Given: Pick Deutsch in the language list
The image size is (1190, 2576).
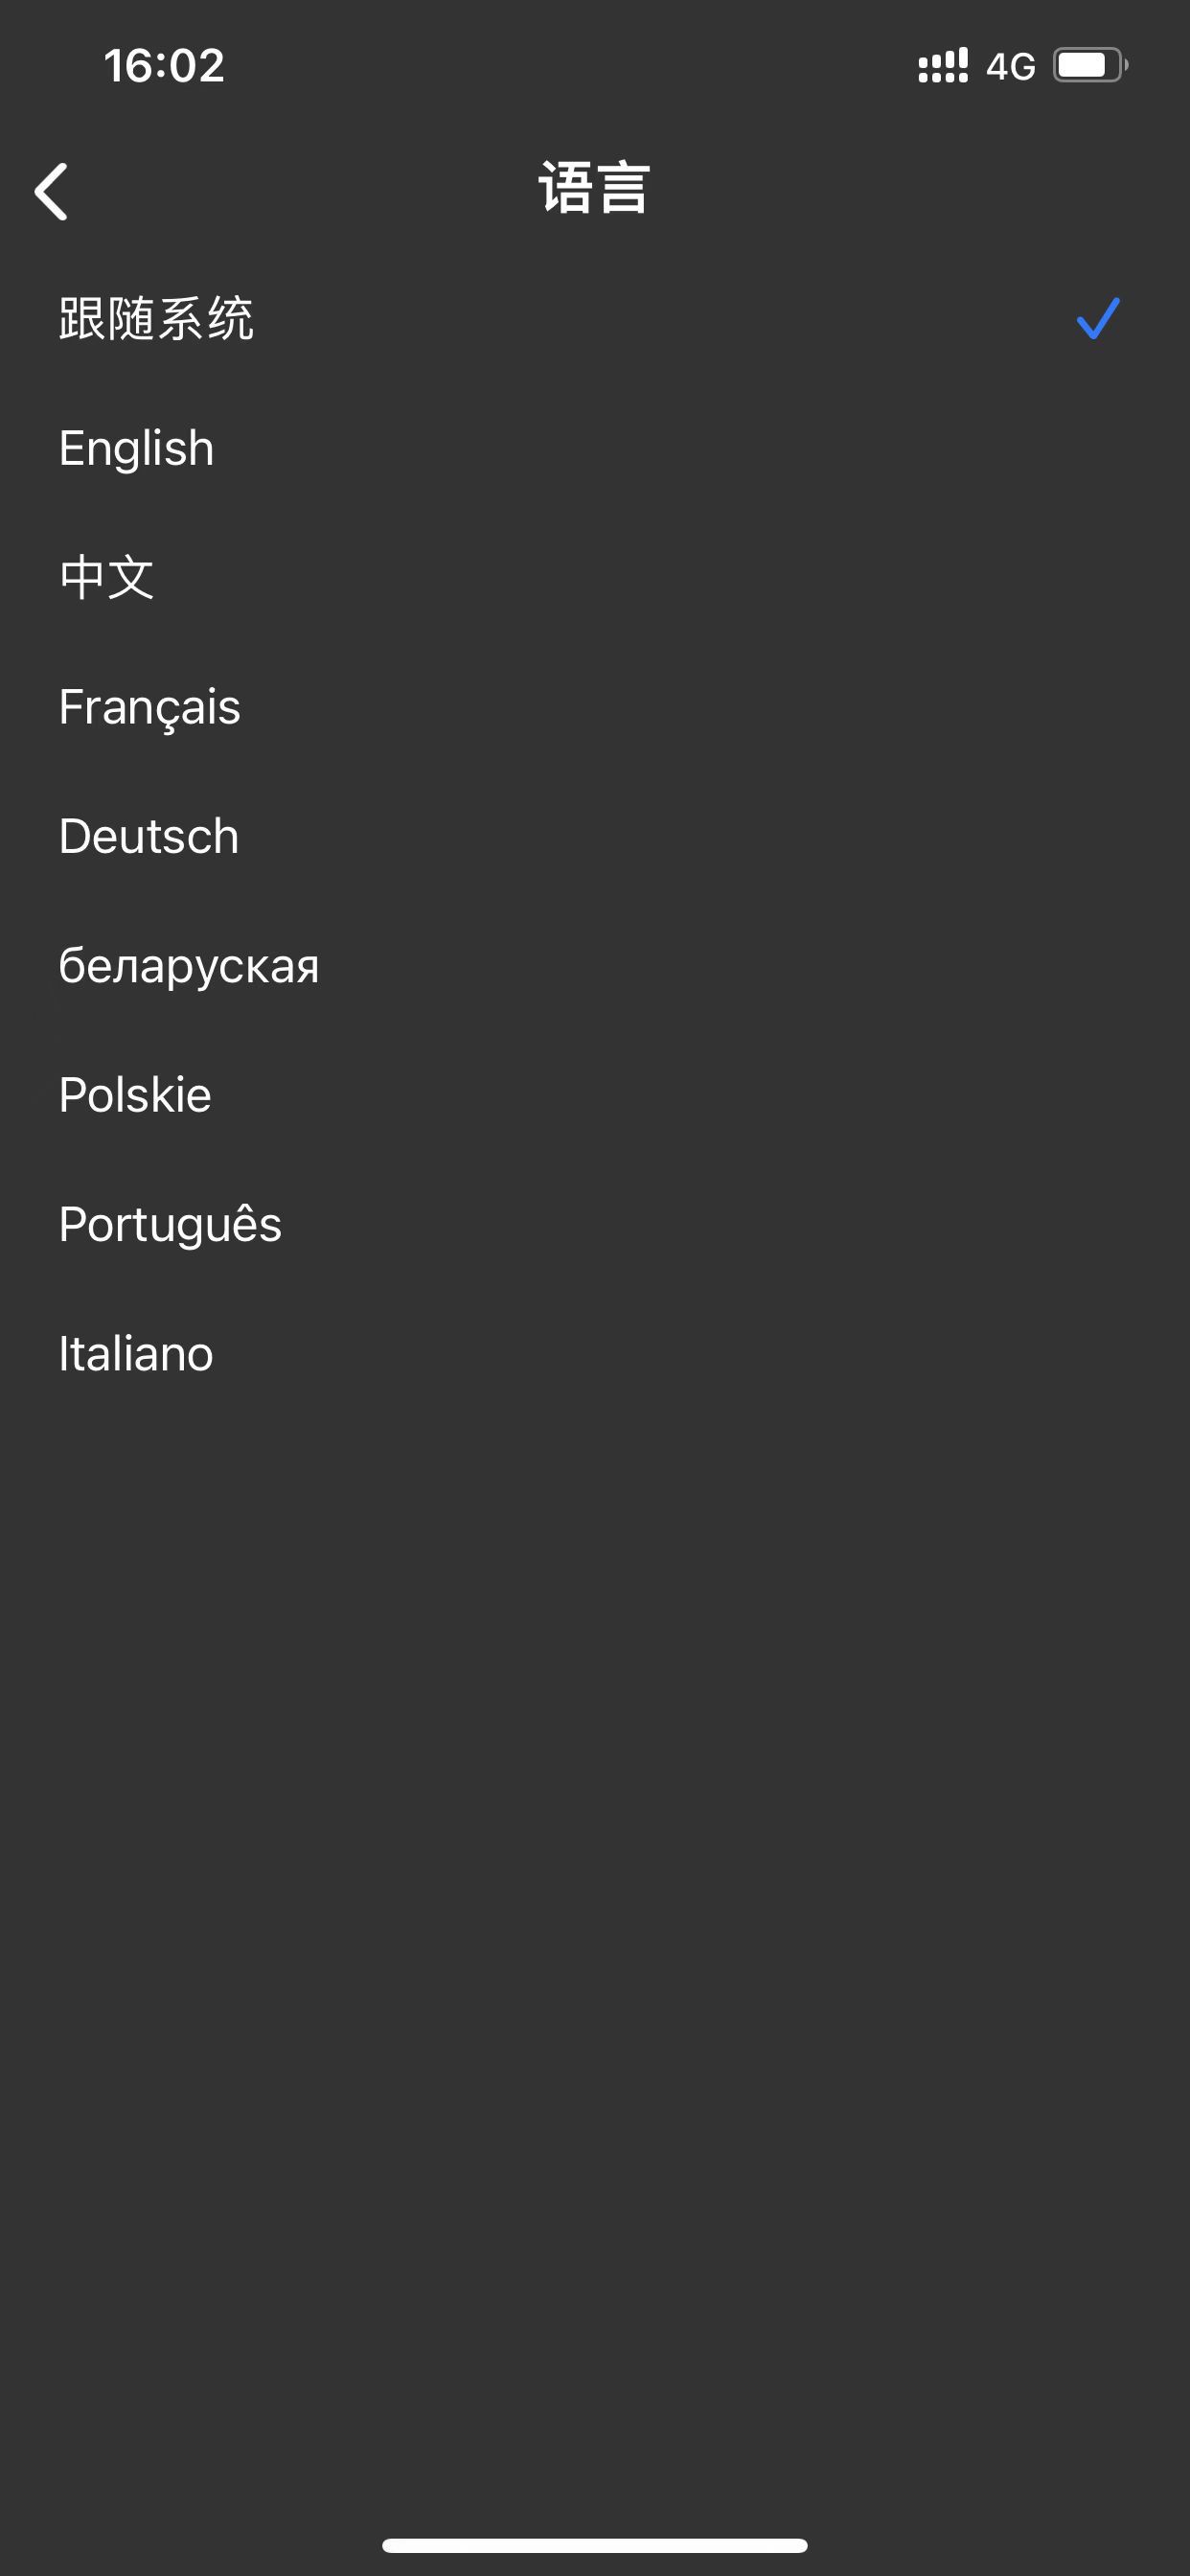Looking at the screenshot, I should (x=149, y=836).
